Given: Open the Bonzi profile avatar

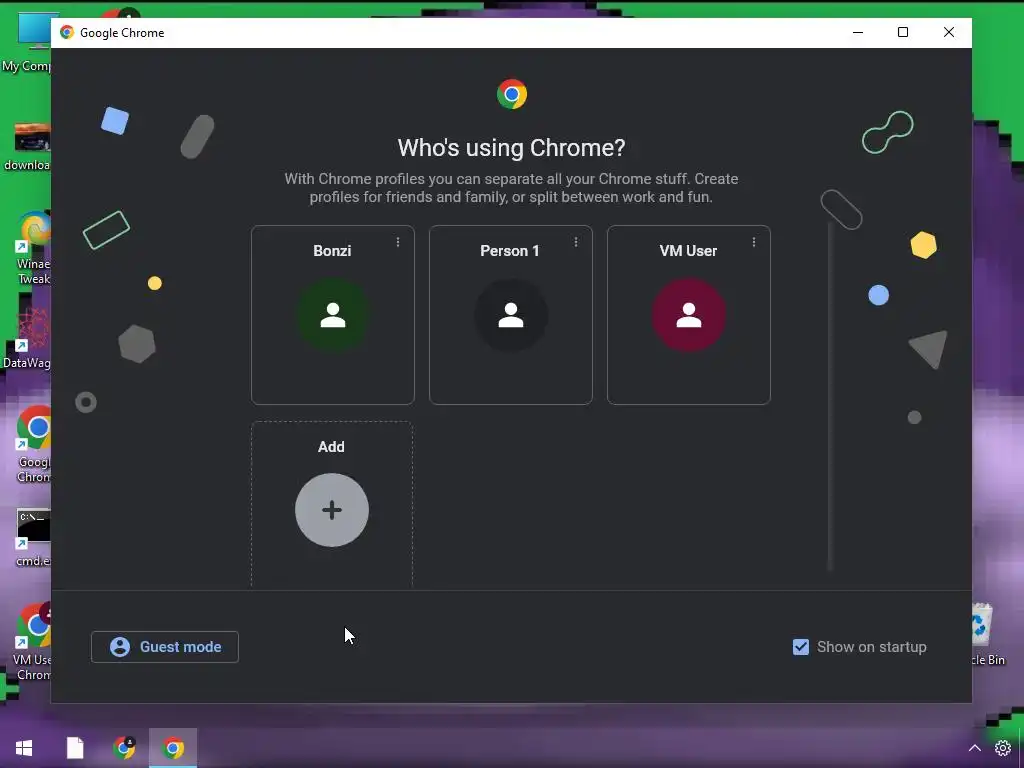Looking at the screenshot, I should pos(332,315).
